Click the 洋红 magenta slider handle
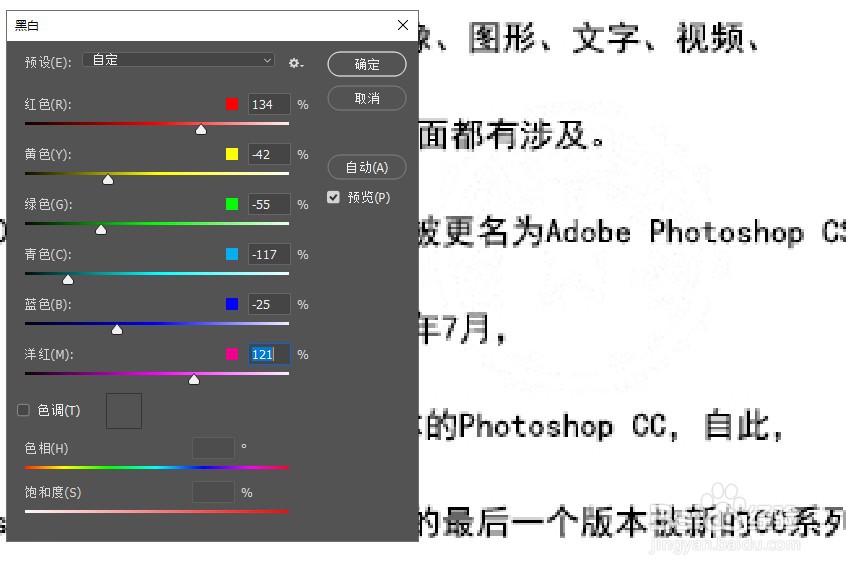 click(194, 379)
